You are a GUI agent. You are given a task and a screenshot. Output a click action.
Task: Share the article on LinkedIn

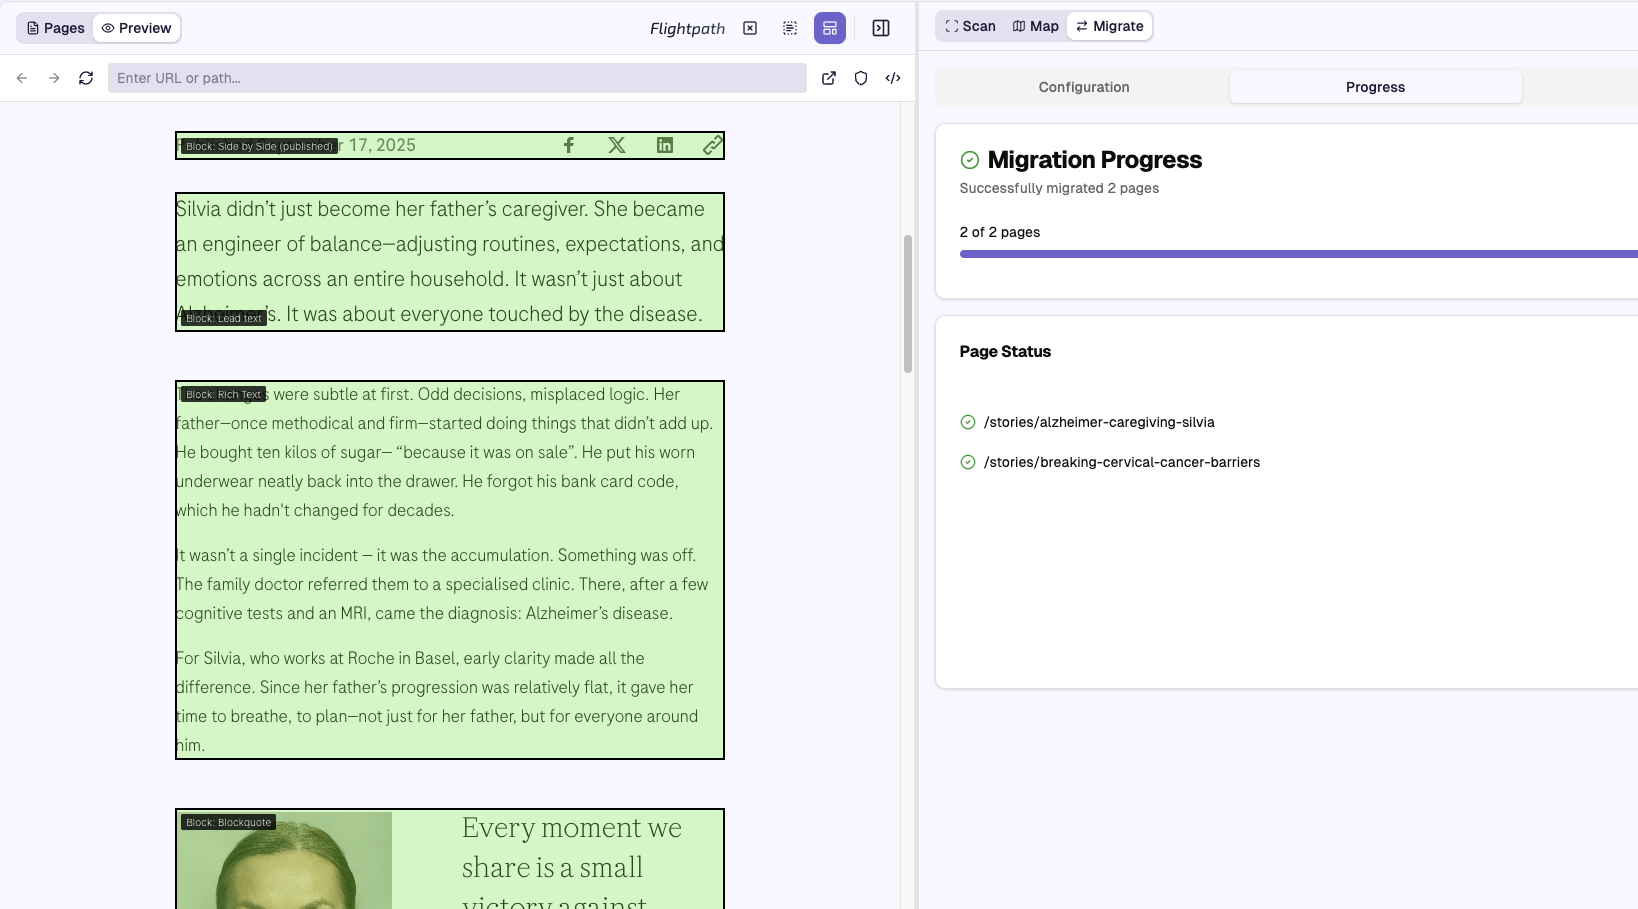(x=665, y=145)
